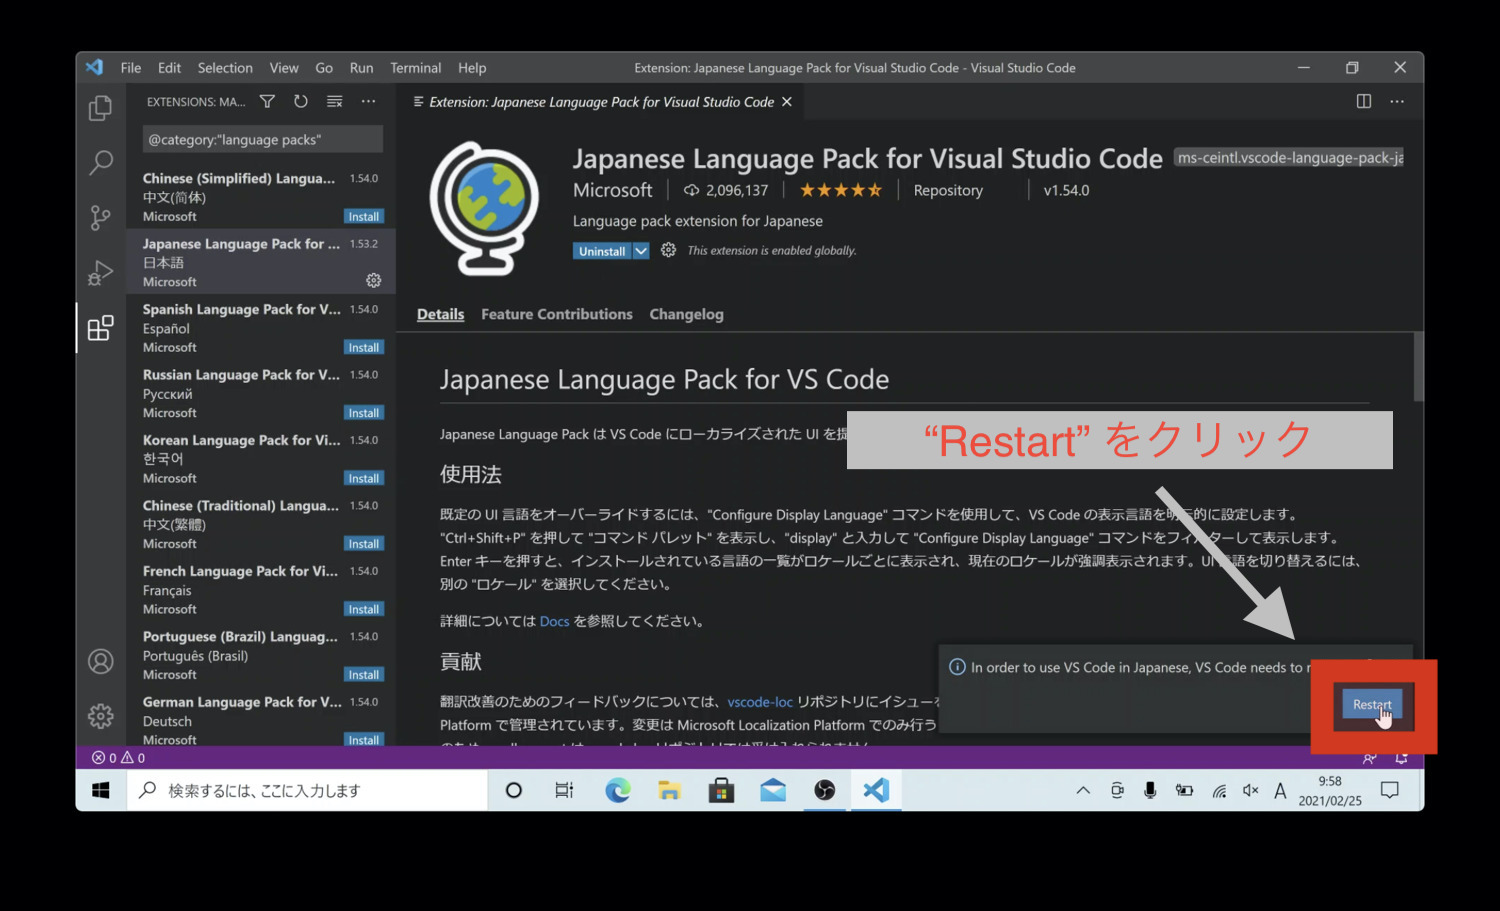
Task: Open the Manage gear in activity bar
Action: pos(100,716)
